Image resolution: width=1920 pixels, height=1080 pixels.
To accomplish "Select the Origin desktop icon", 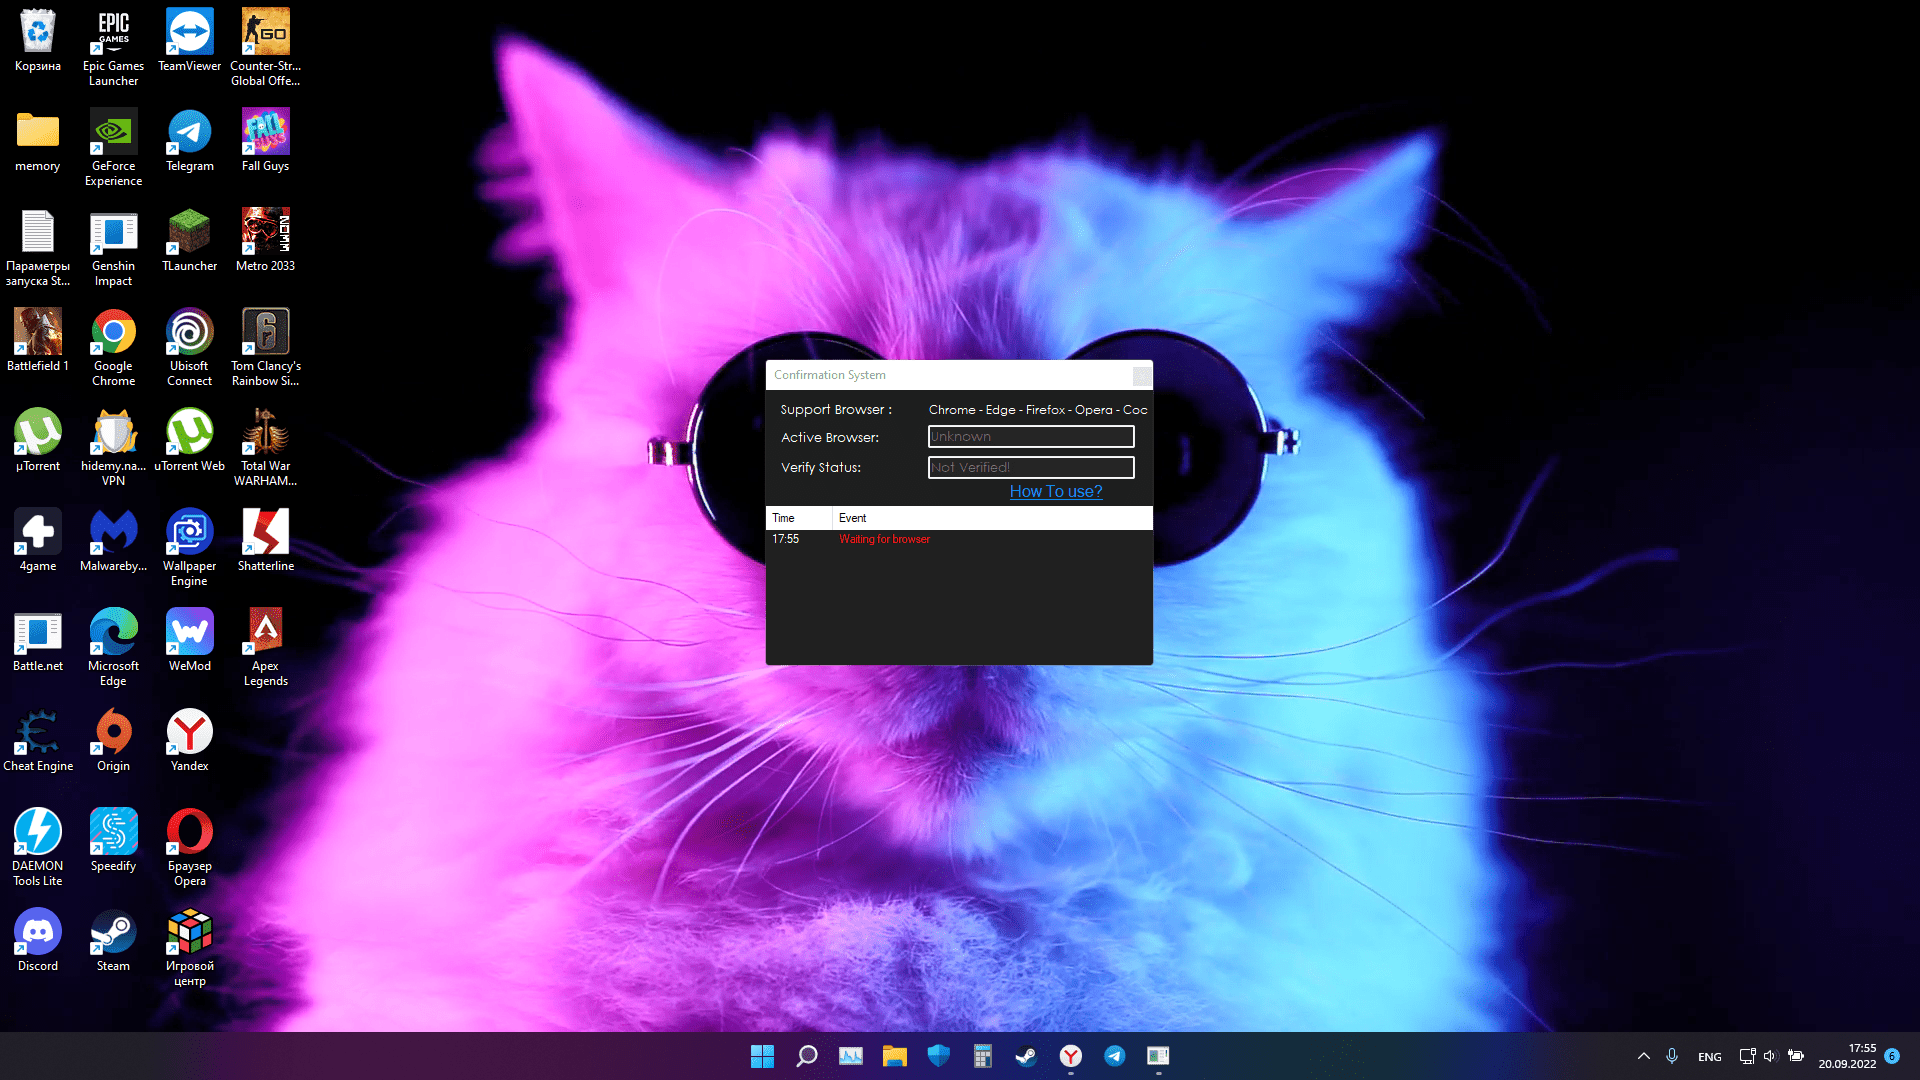I will (113, 741).
